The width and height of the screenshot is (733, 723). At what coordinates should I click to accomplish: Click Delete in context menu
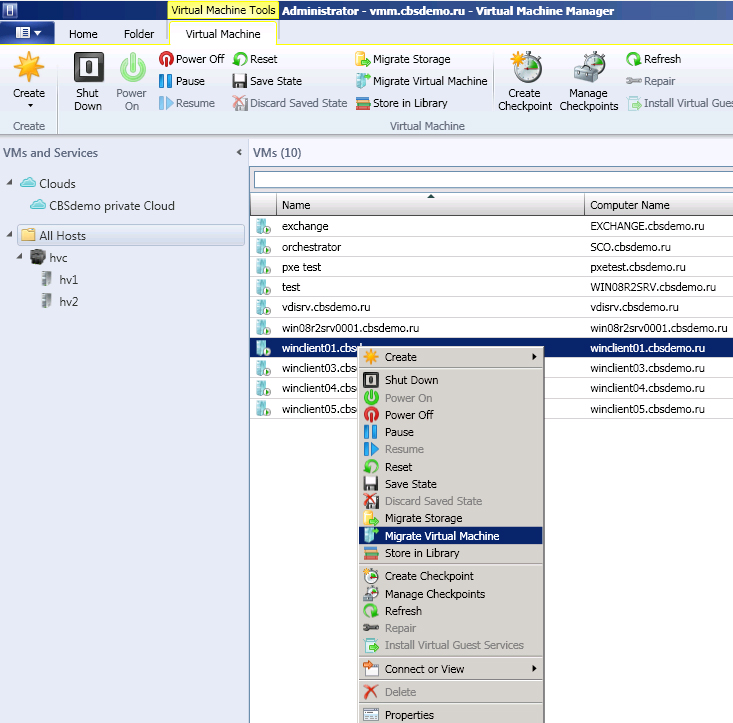click(451, 692)
